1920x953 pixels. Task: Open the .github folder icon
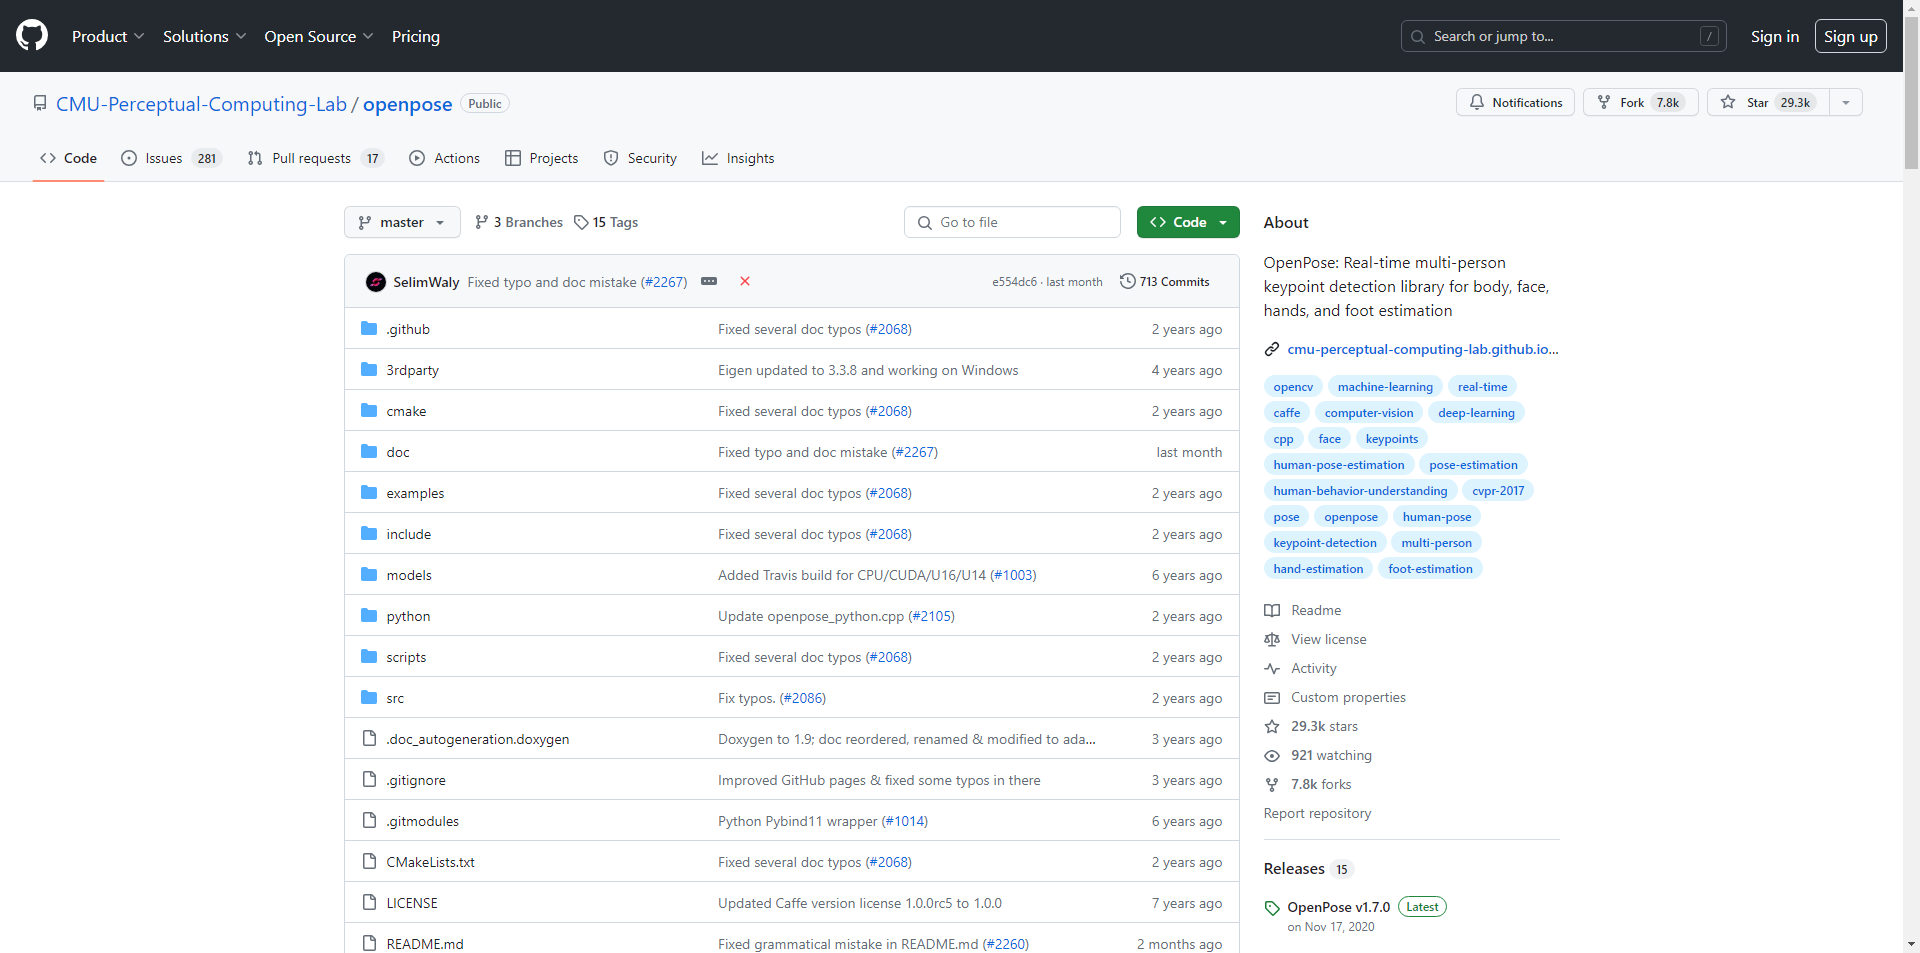point(369,328)
